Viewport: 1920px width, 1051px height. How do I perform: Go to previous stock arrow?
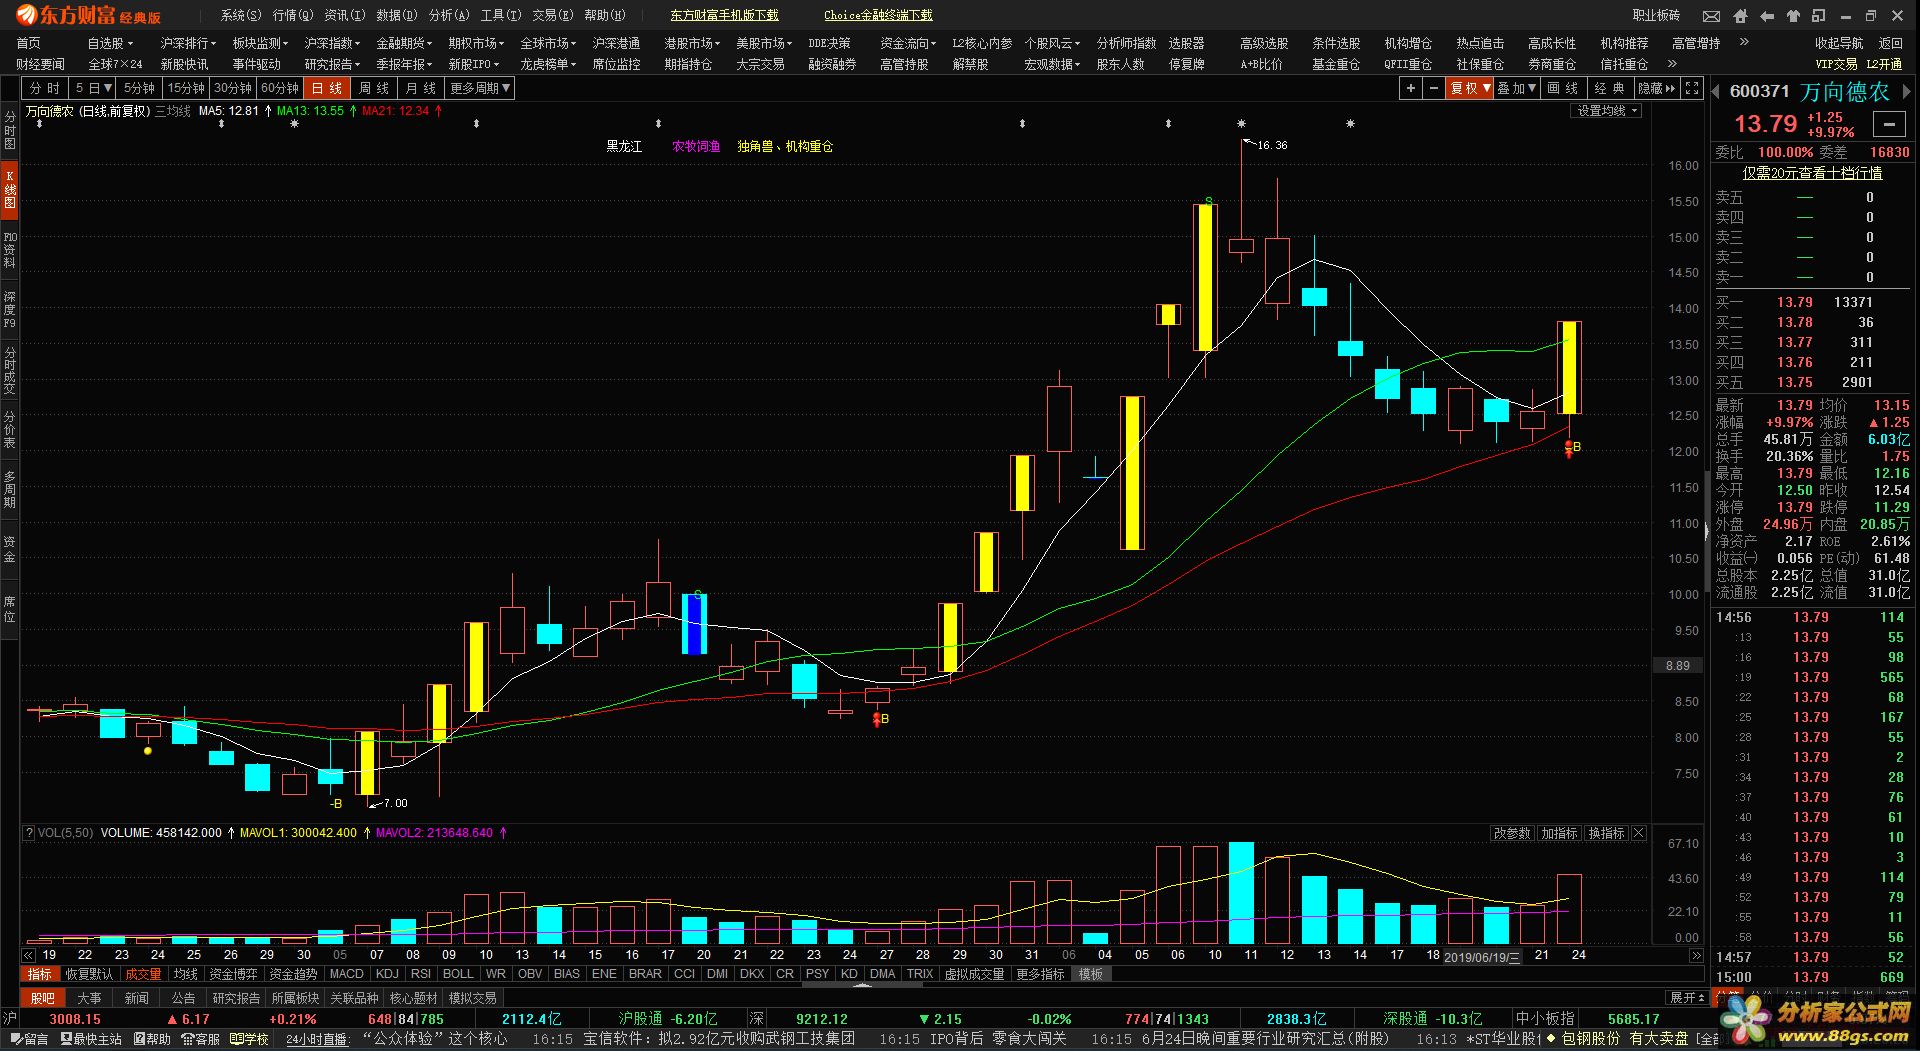[1717, 92]
